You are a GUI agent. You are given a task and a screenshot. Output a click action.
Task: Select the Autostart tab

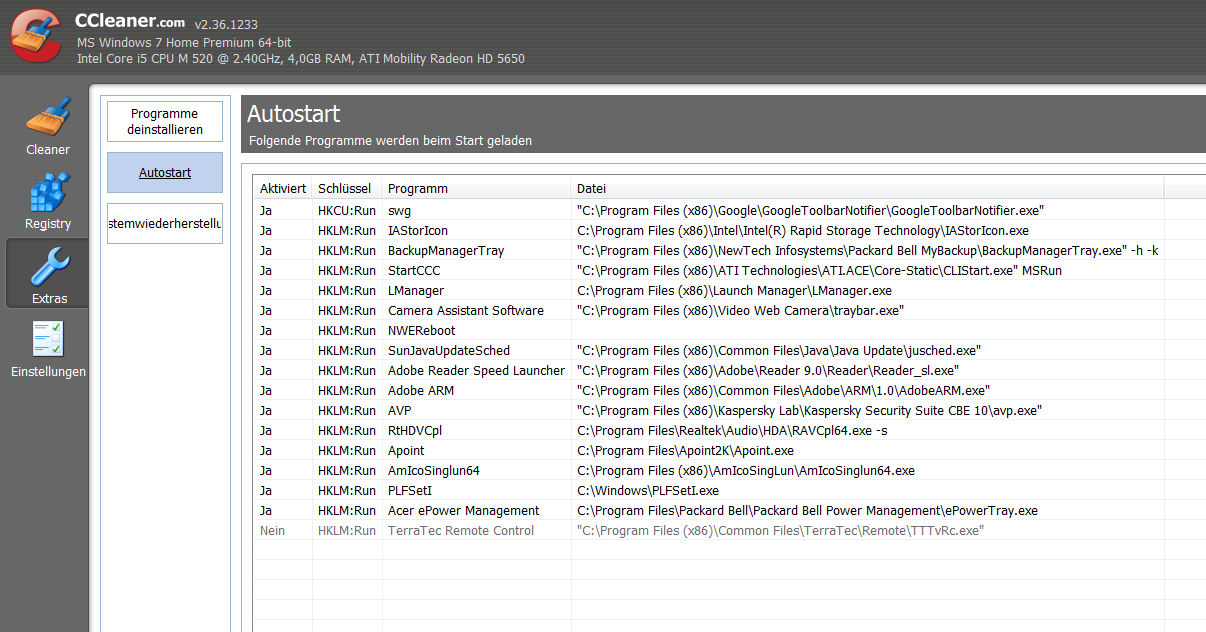pos(165,172)
